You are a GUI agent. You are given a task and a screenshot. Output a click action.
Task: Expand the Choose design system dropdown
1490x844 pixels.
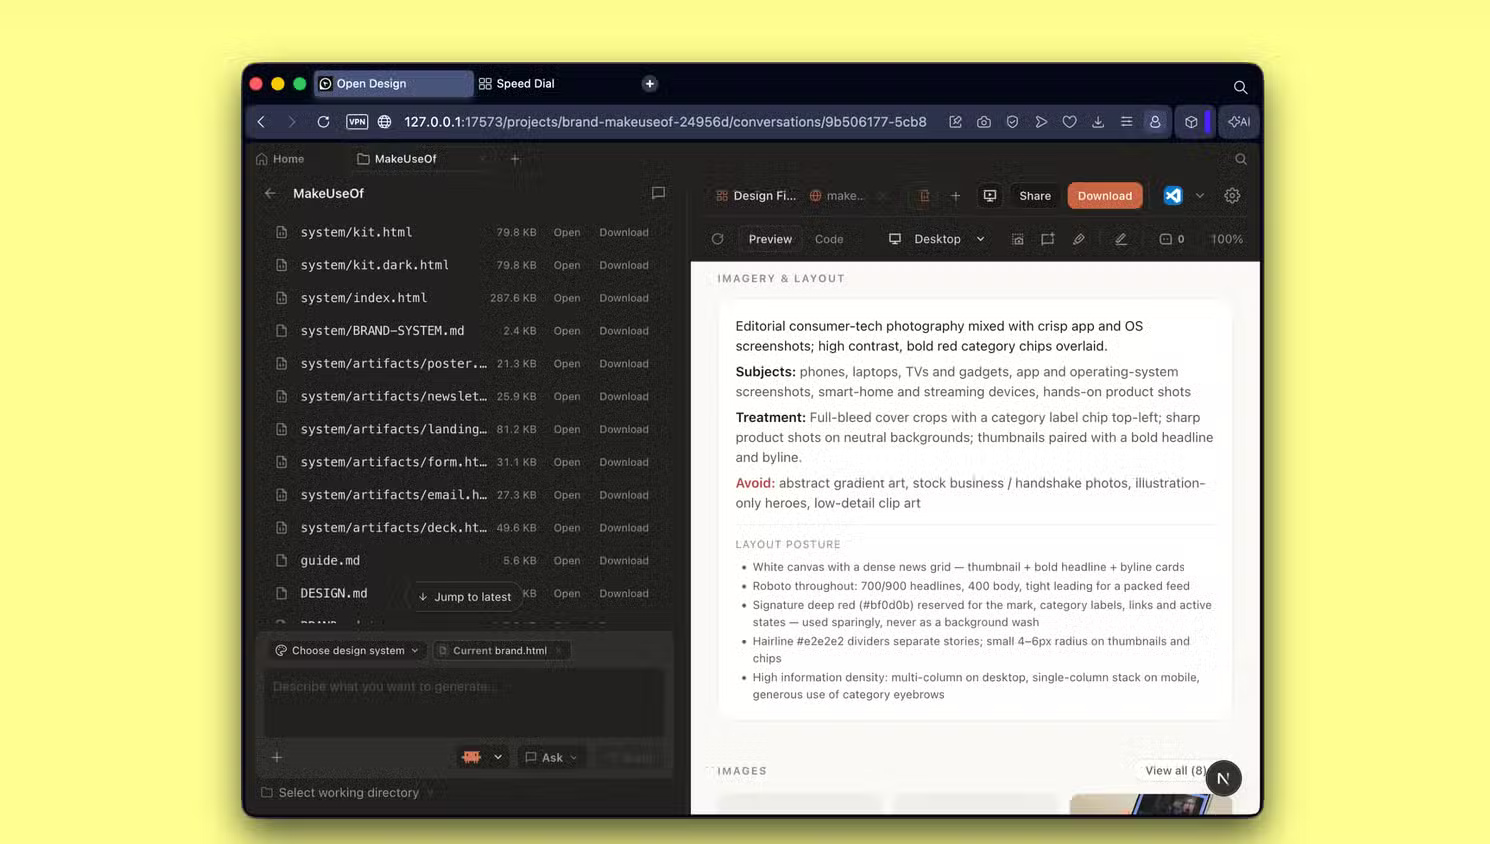click(347, 651)
